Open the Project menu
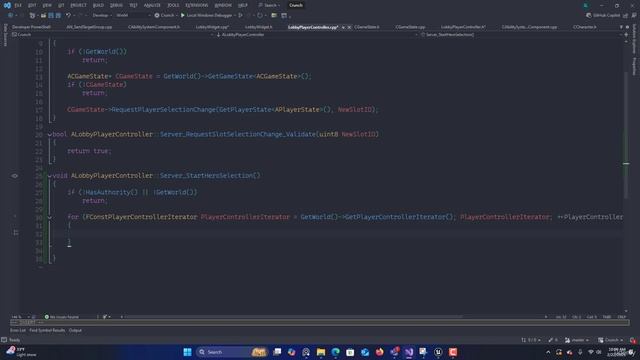Viewport: 640px width, 360px height. pos(78,5)
